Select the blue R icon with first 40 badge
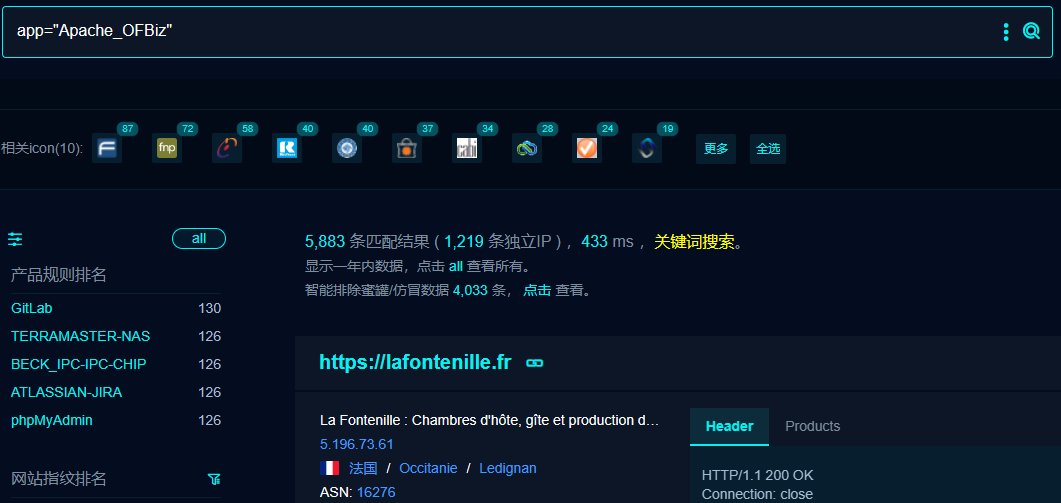Image resolution: width=1061 pixels, height=503 pixels. [x=287, y=148]
